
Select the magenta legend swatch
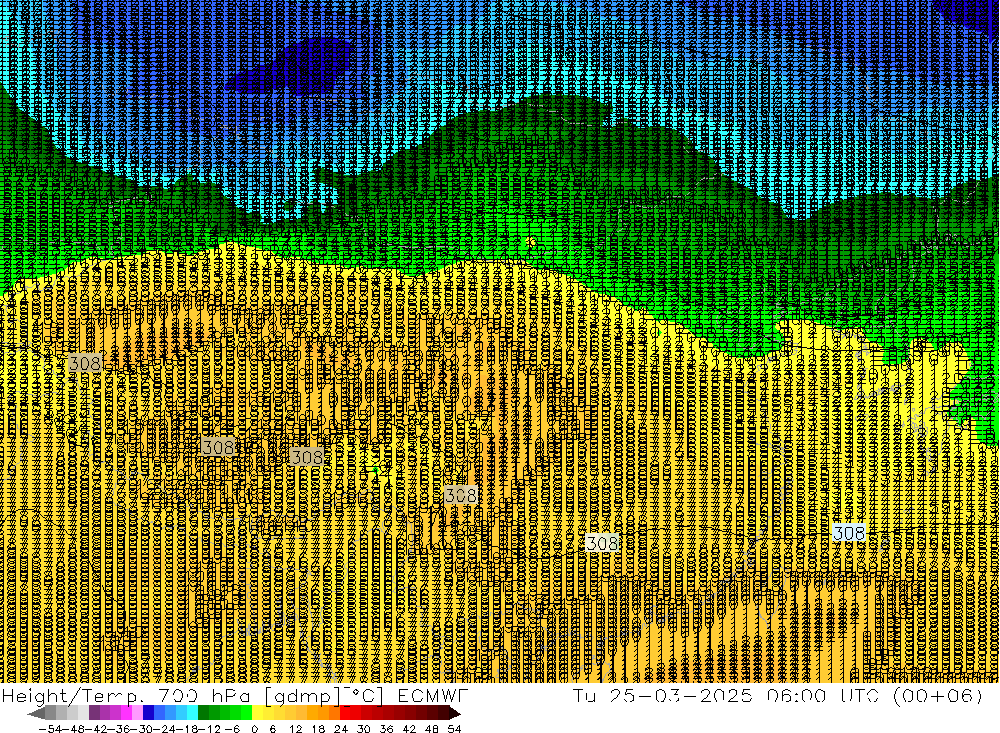pos(126,713)
